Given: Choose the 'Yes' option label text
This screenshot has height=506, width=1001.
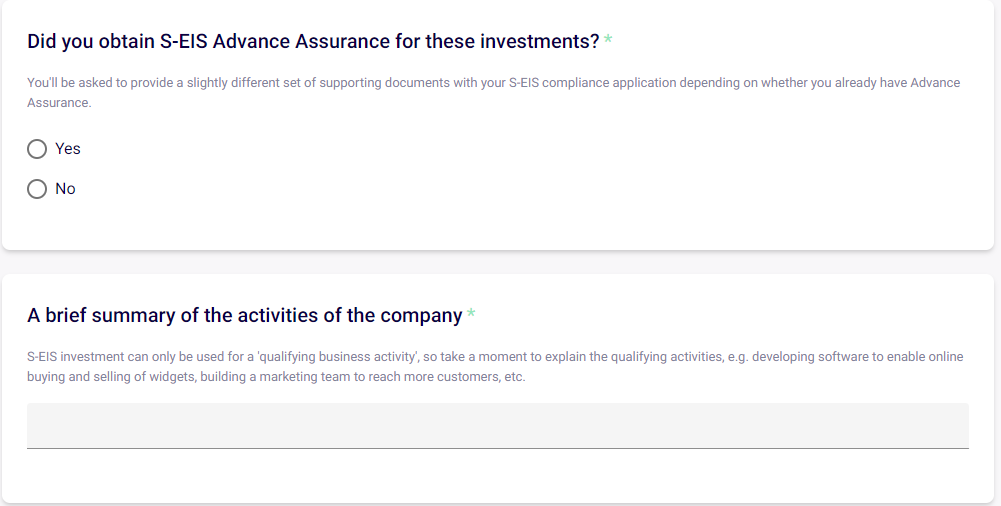Looking at the screenshot, I should 68,149.
